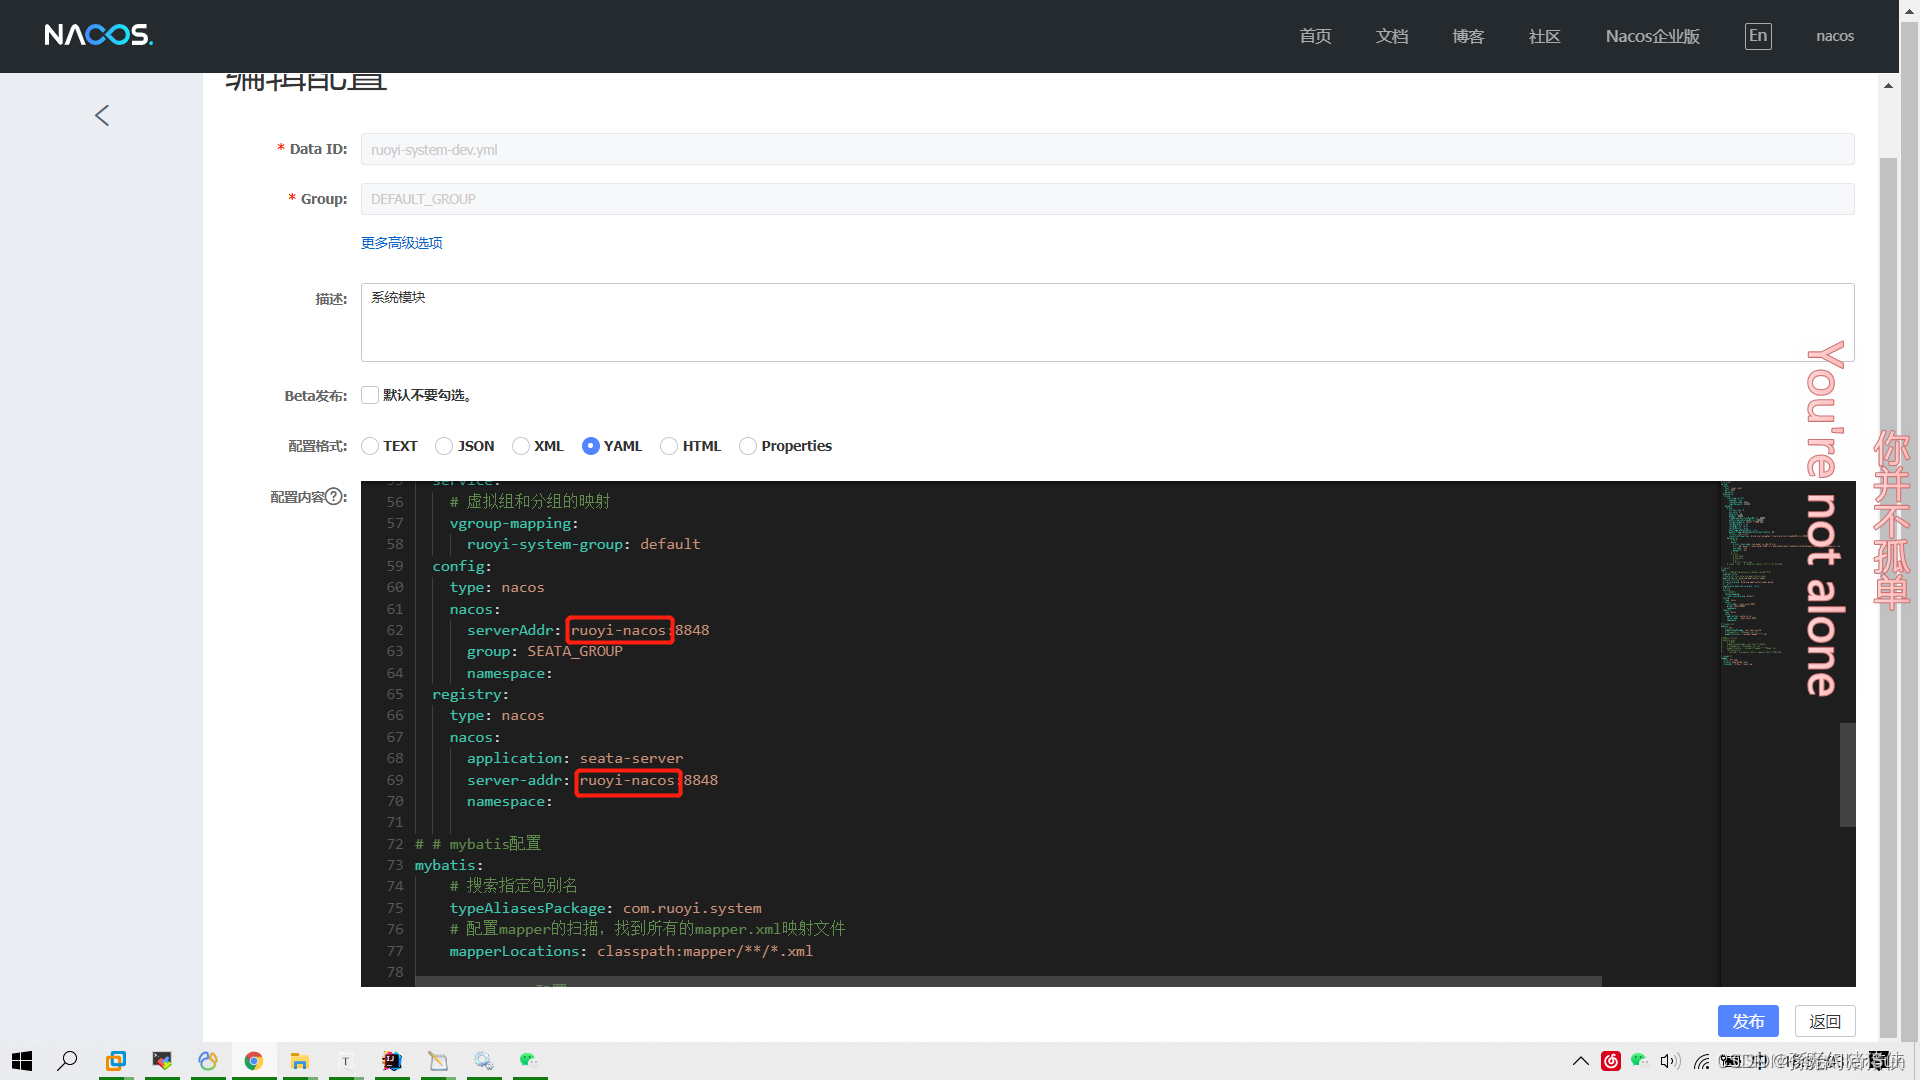
Task: Switch language with the En icon
Action: pos(1757,36)
